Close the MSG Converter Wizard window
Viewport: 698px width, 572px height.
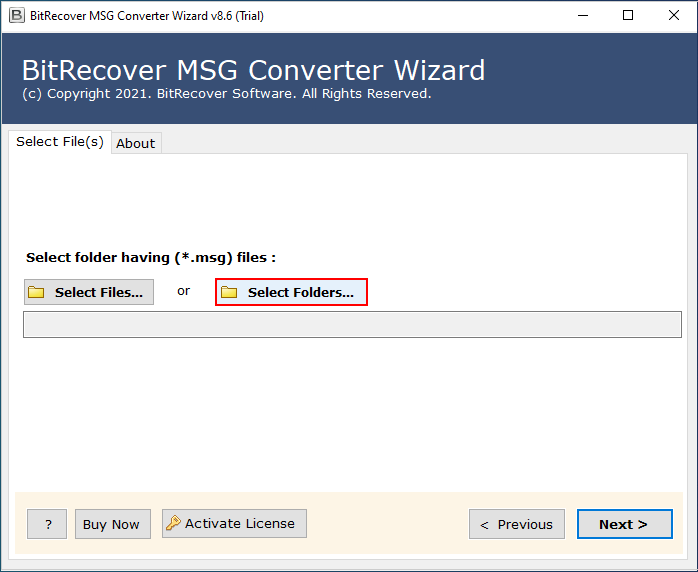point(674,16)
